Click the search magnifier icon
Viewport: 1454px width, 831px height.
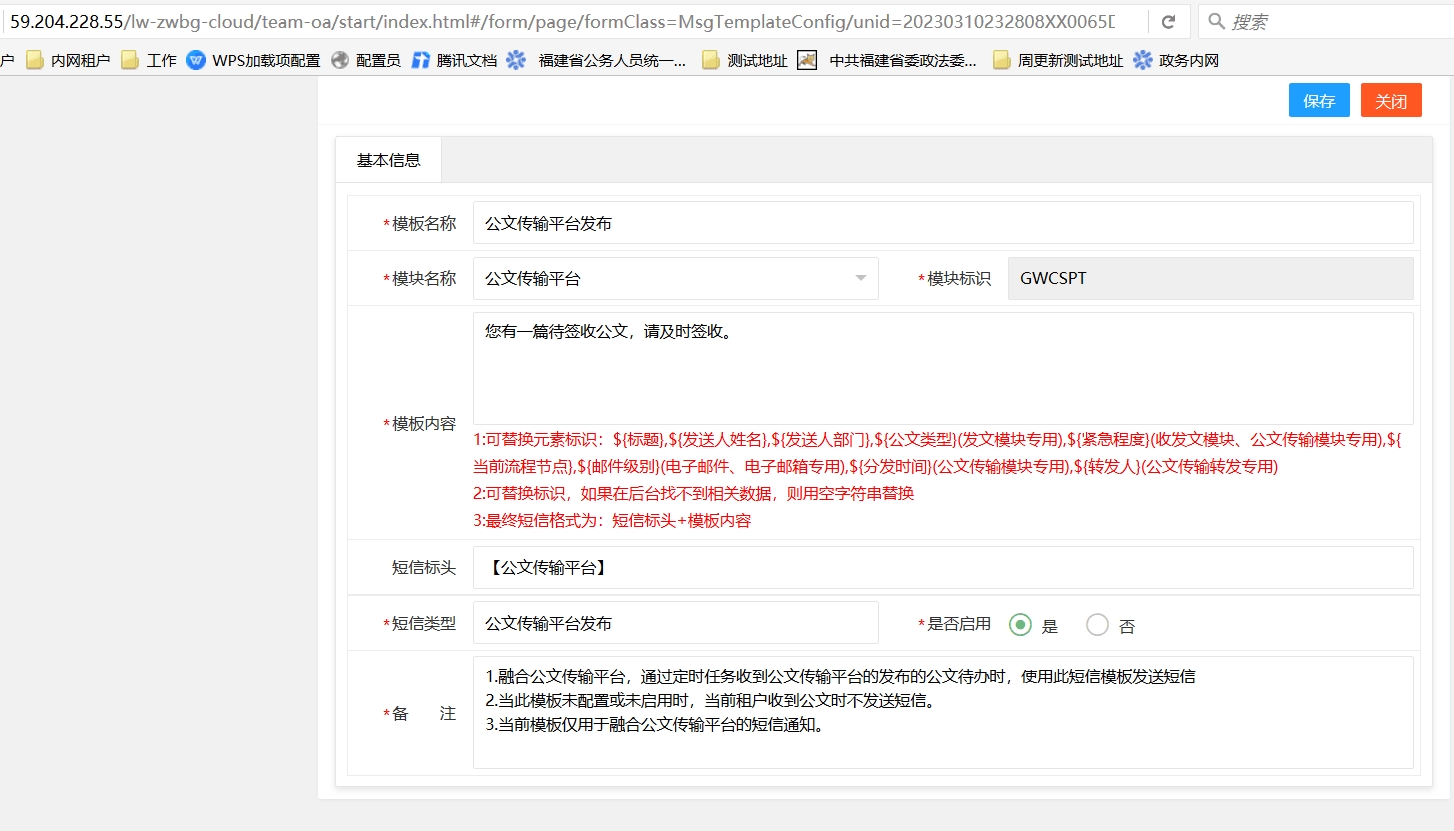[x=1216, y=21]
